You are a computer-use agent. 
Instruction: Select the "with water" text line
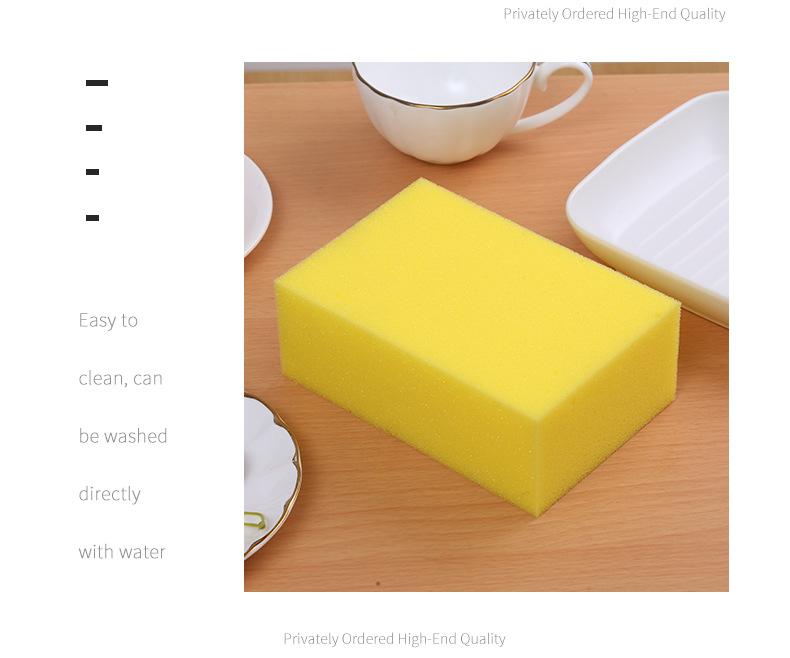pyautogui.click(x=122, y=552)
